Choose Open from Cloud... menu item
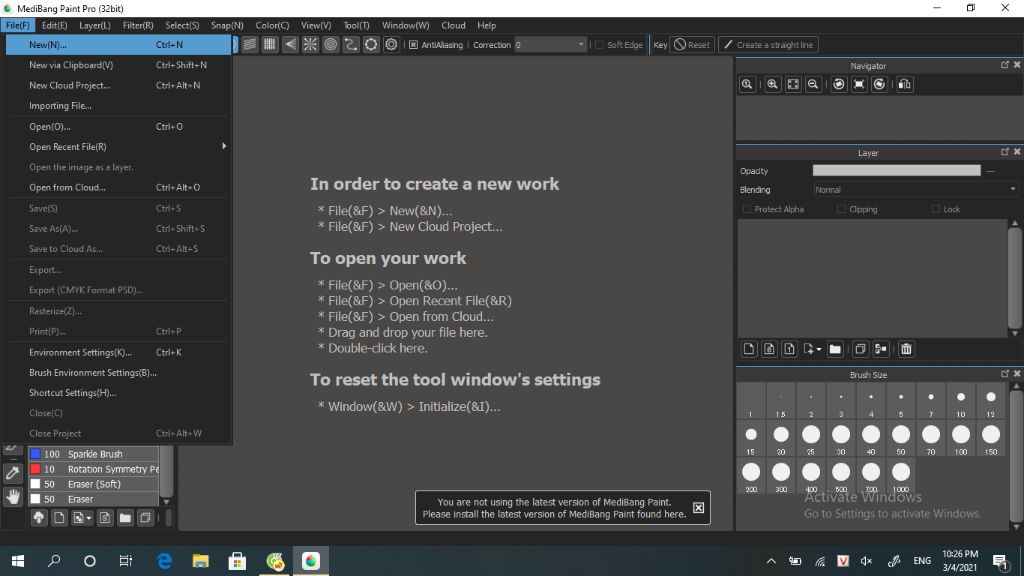1024x576 pixels. [119, 187]
